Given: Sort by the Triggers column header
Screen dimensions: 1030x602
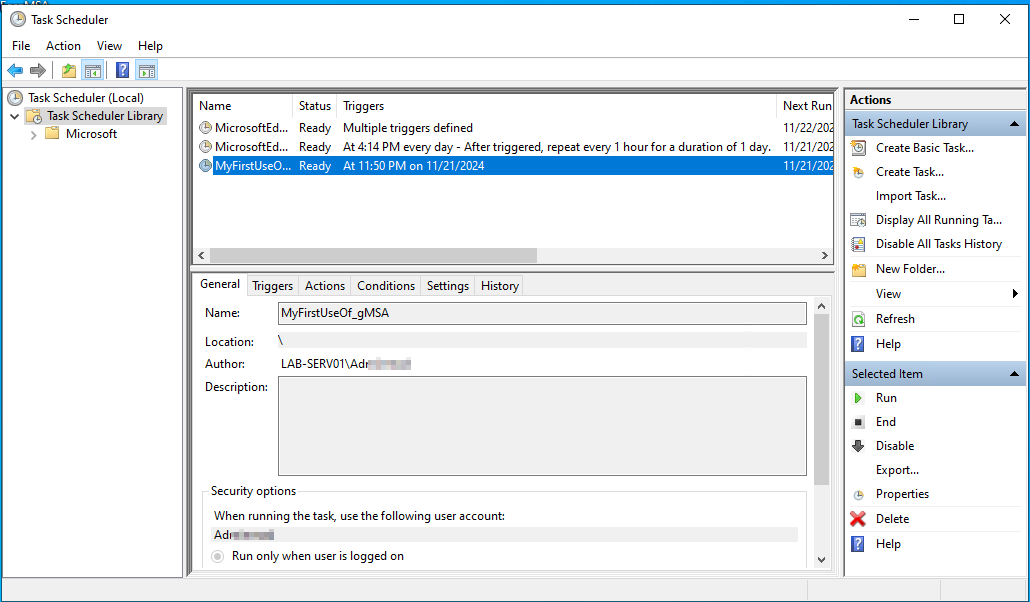Looking at the screenshot, I should point(556,106).
